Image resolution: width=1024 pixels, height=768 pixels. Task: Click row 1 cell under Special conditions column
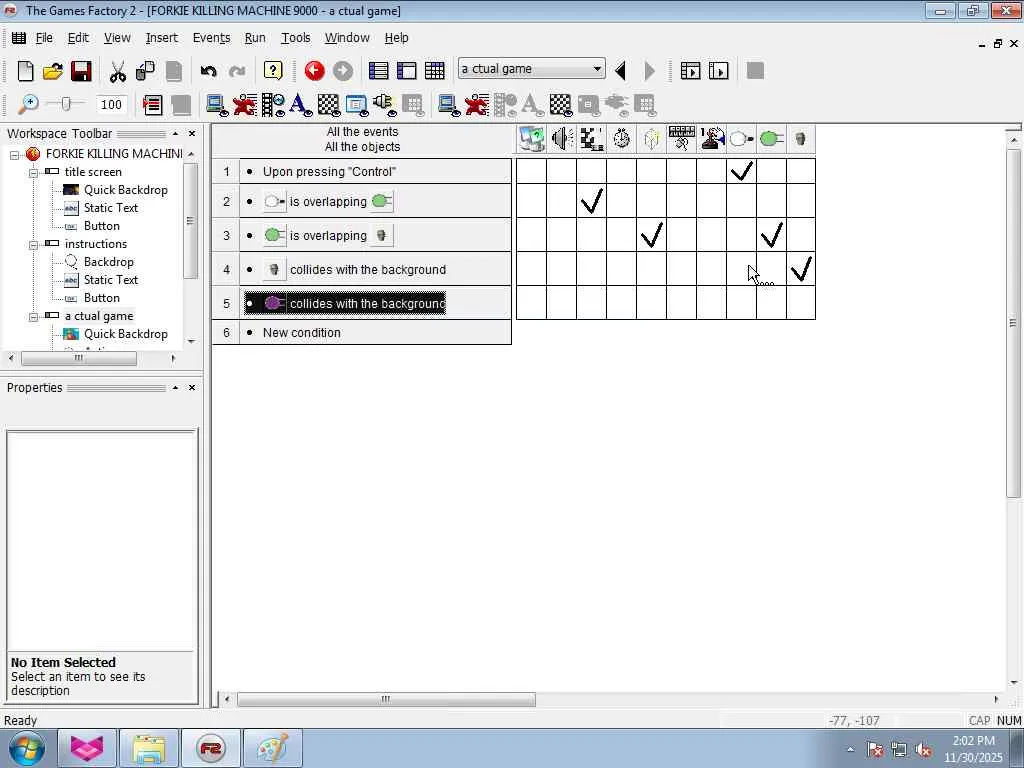[532, 171]
